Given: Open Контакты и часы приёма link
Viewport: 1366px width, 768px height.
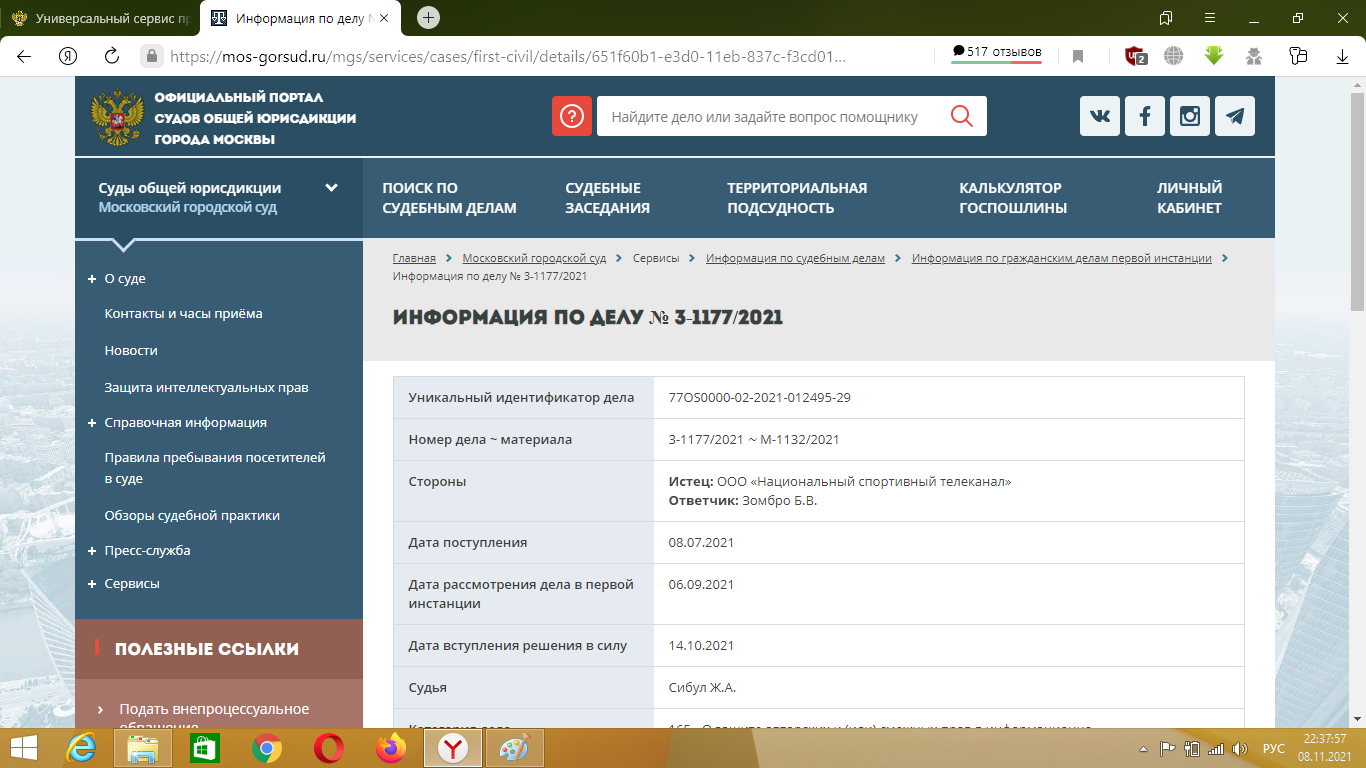Looking at the screenshot, I should (183, 313).
